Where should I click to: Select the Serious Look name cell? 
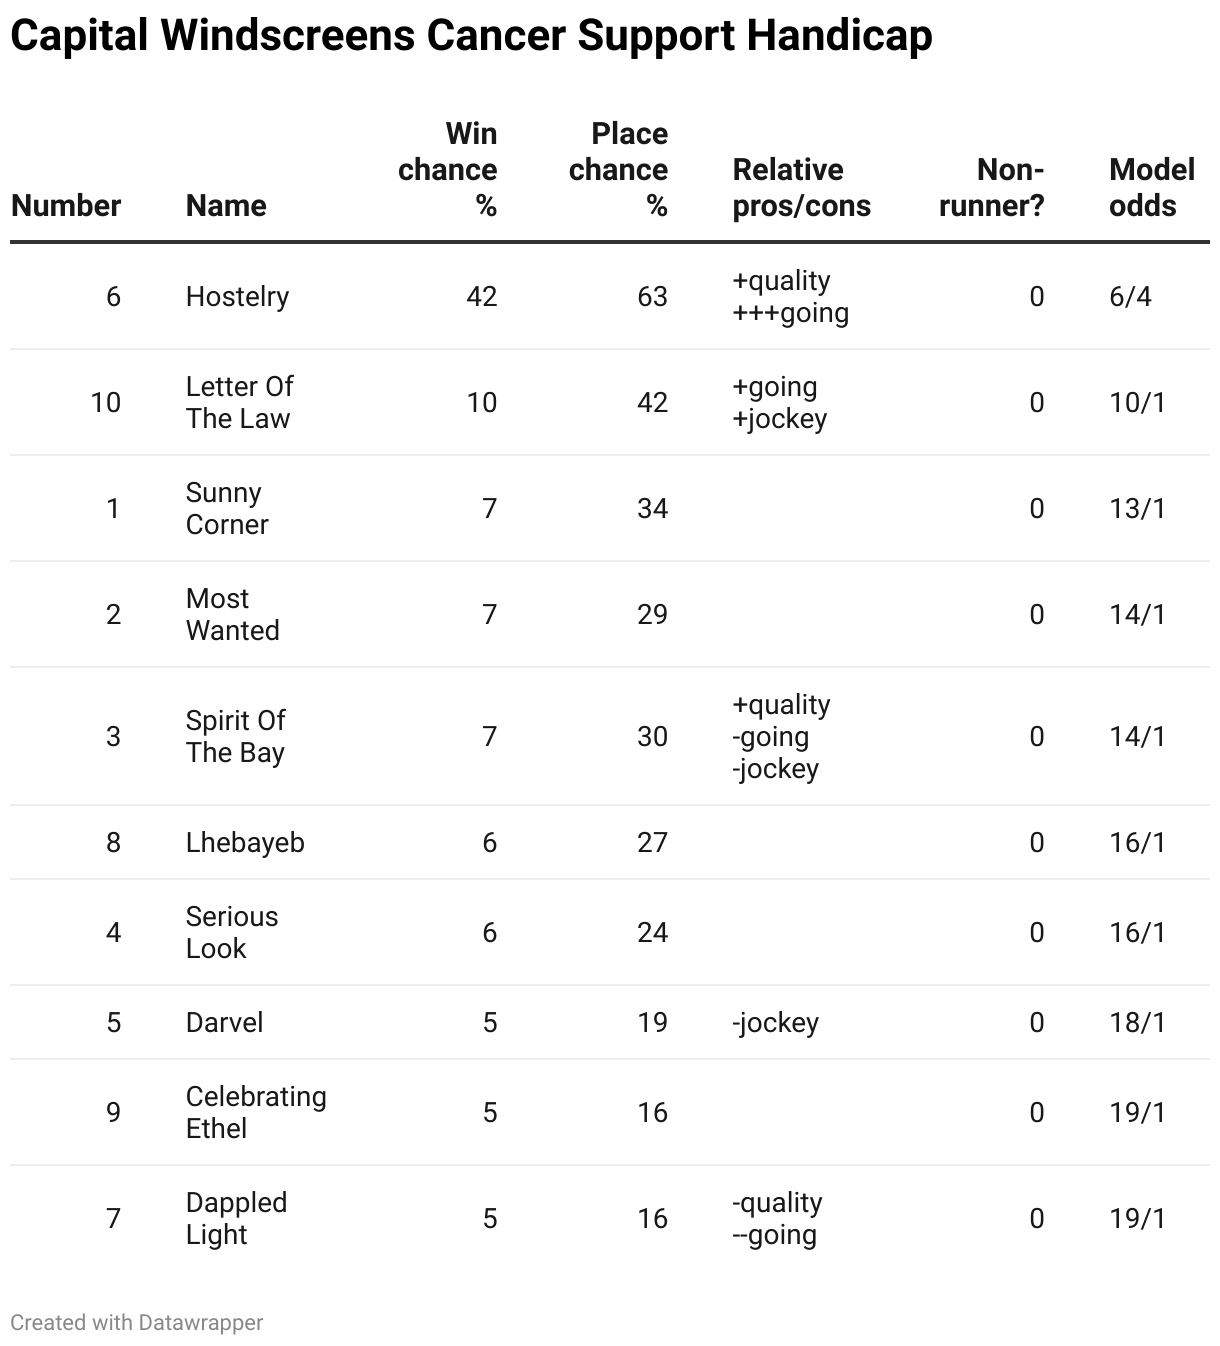point(232,932)
